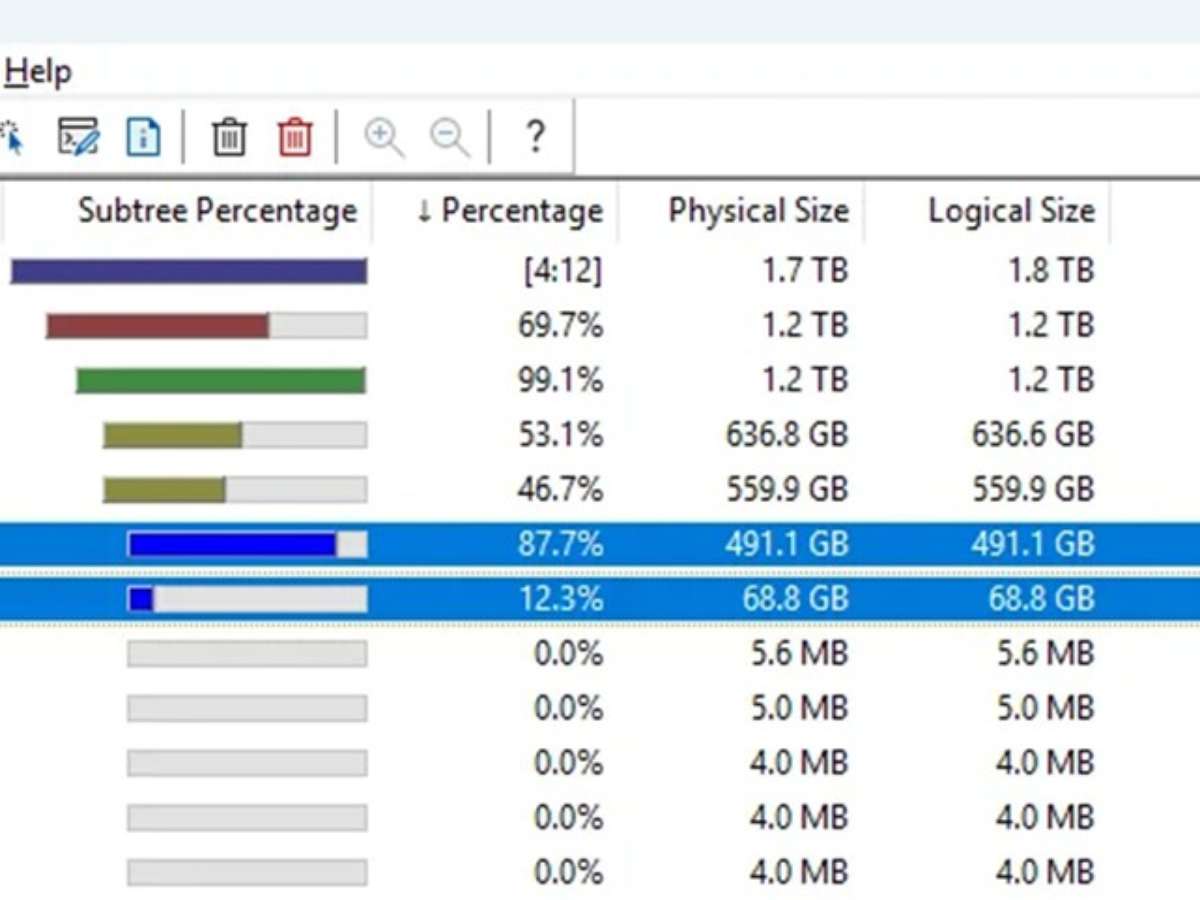Toggle sort on the Percentage column header
Image resolution: width=1200 pixels, height=900 pixels.
(510, 211)
